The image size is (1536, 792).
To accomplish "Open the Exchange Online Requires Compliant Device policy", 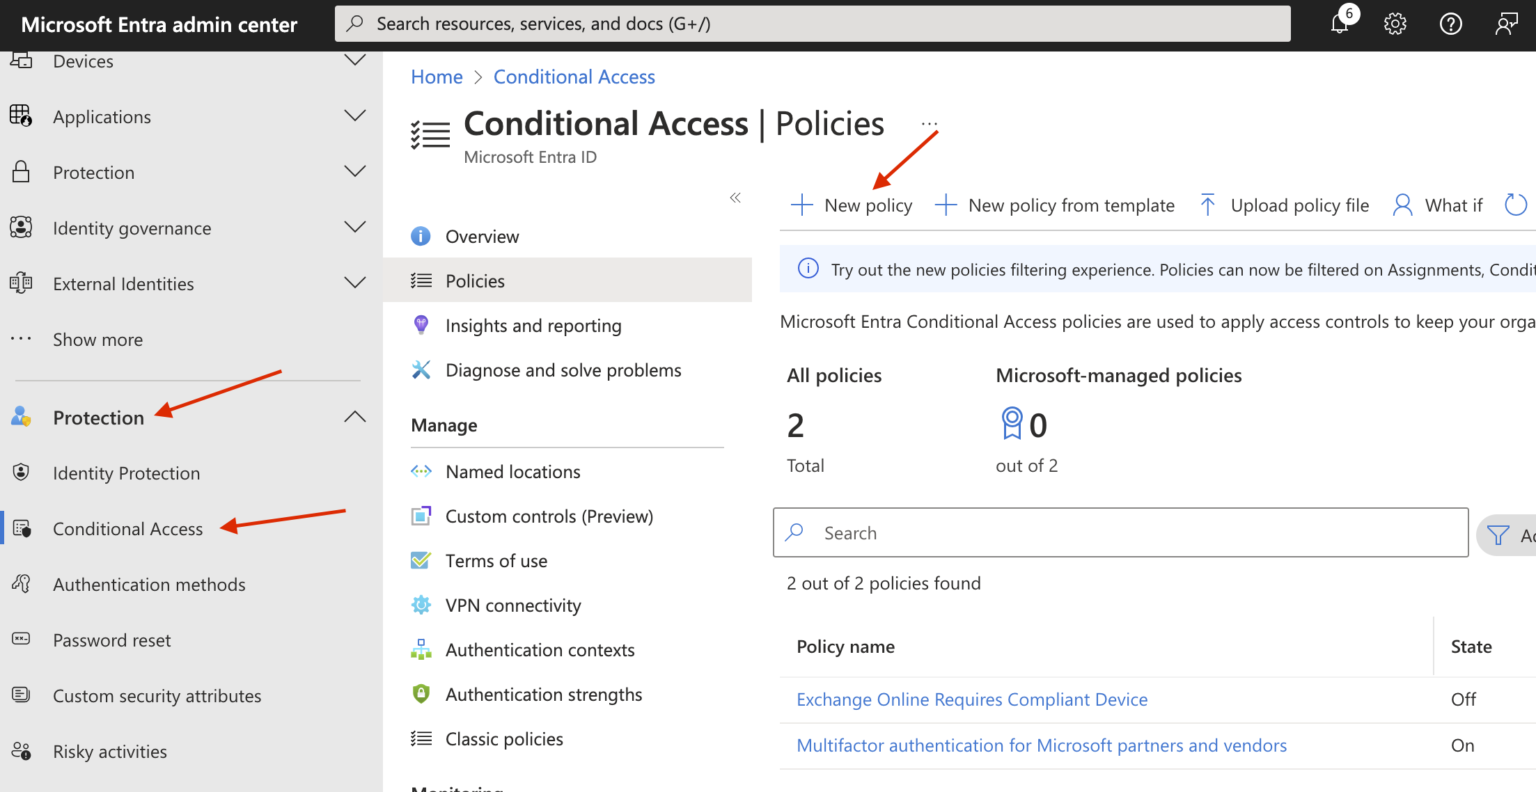I will (x=971, y=699).
